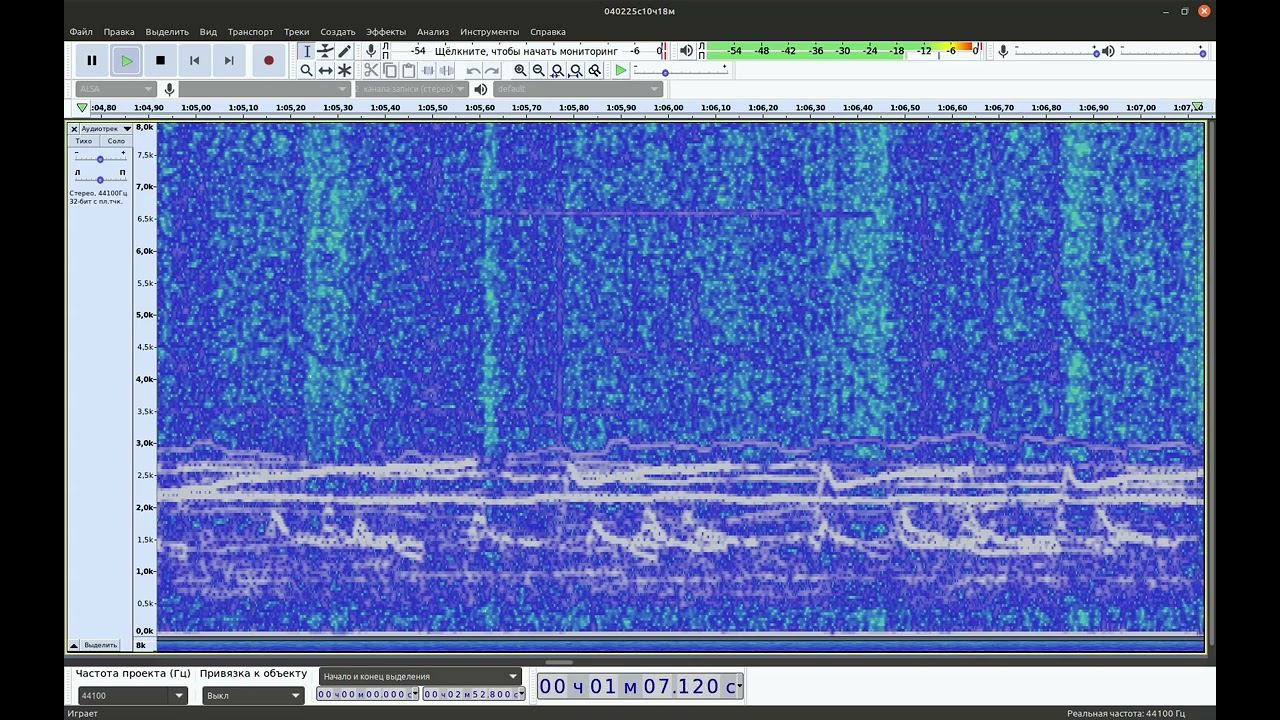Click the track pan Л/П slider
The height and width of the screenshot is (720, 1280).
(x=100, y=179)
